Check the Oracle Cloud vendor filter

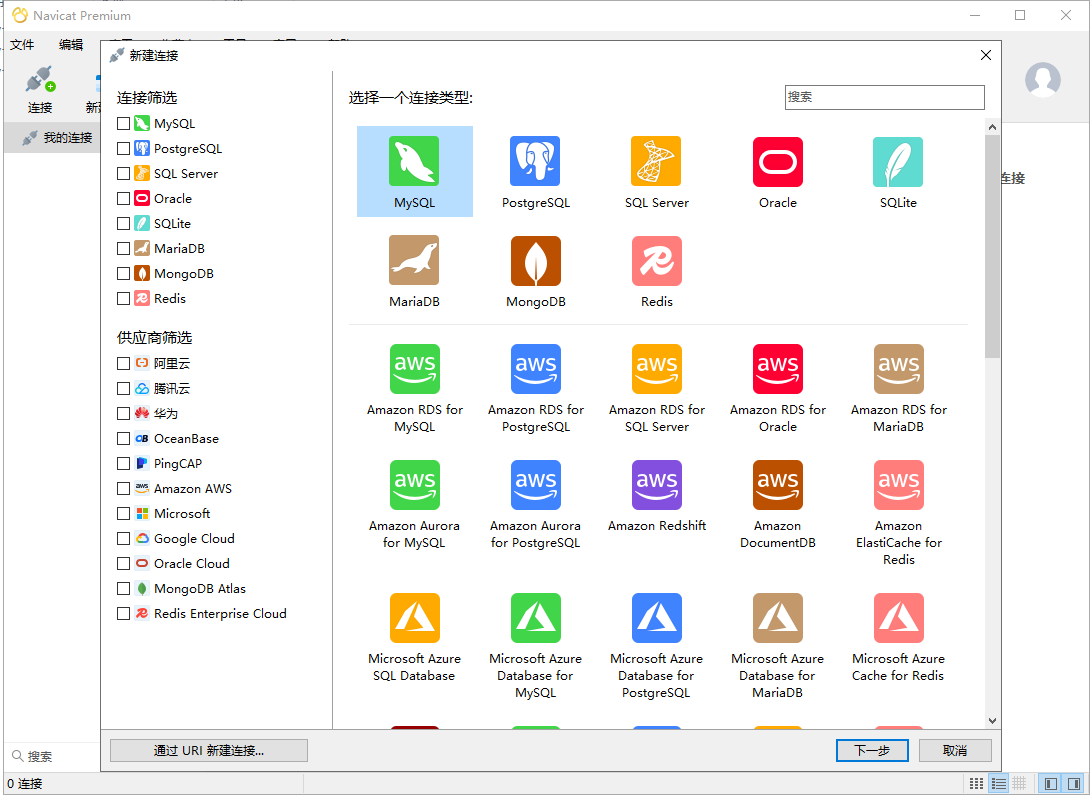point(123,564)
